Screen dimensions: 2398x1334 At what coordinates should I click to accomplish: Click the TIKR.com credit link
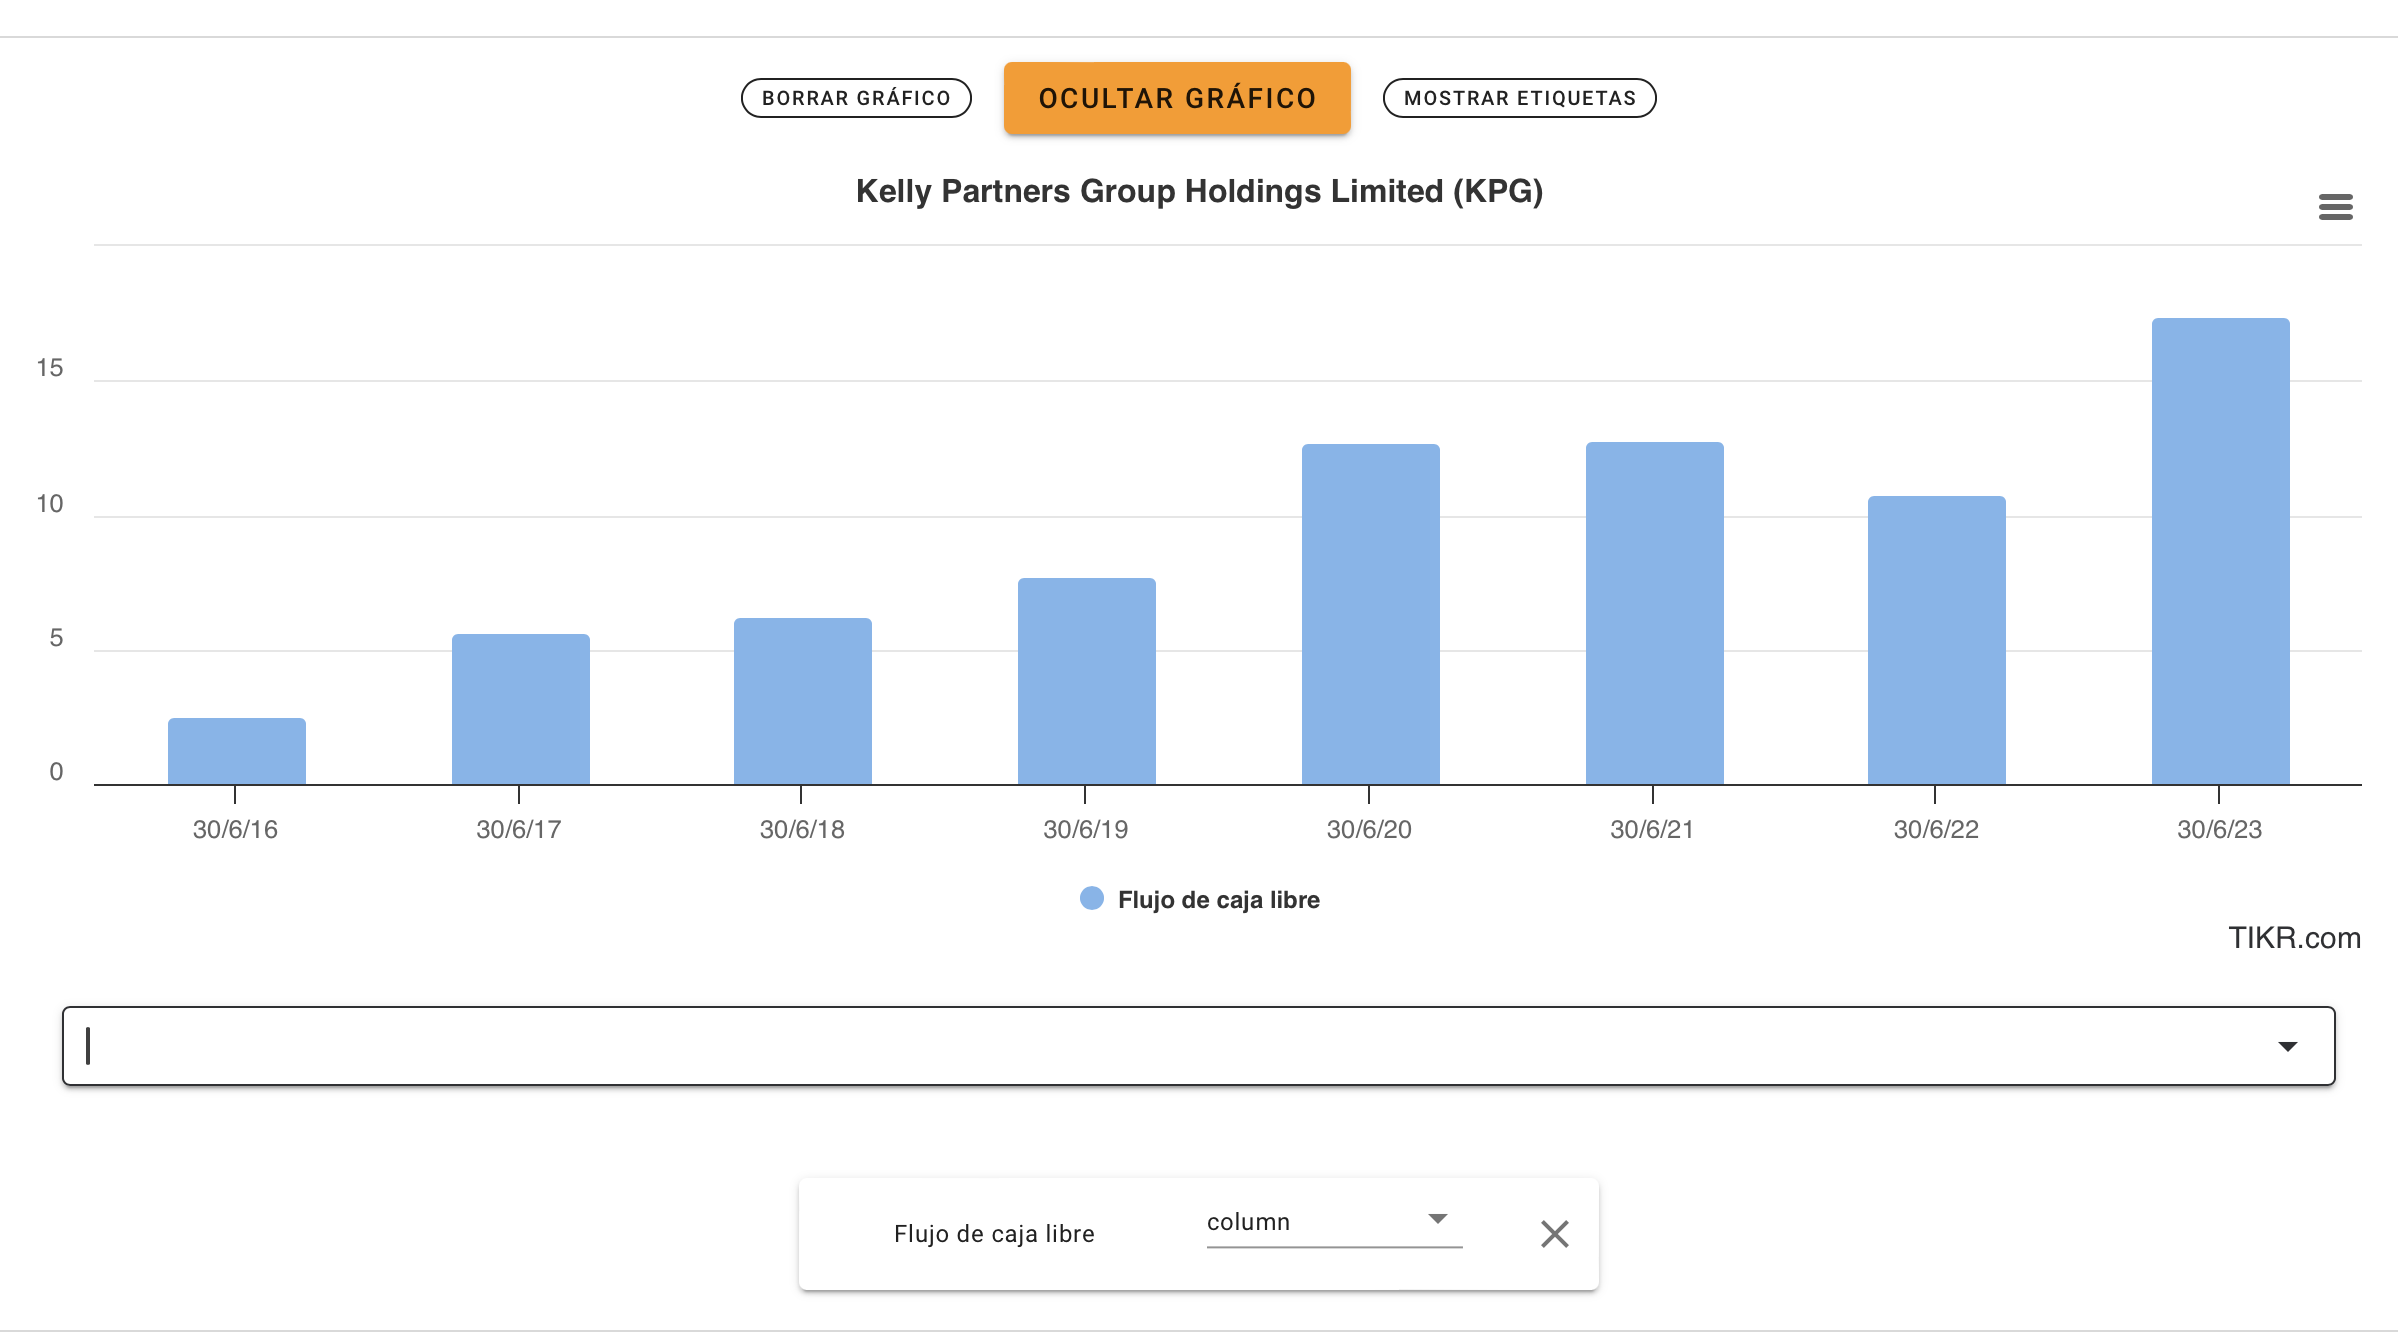pyautogui.click(x=2293, y=937)
